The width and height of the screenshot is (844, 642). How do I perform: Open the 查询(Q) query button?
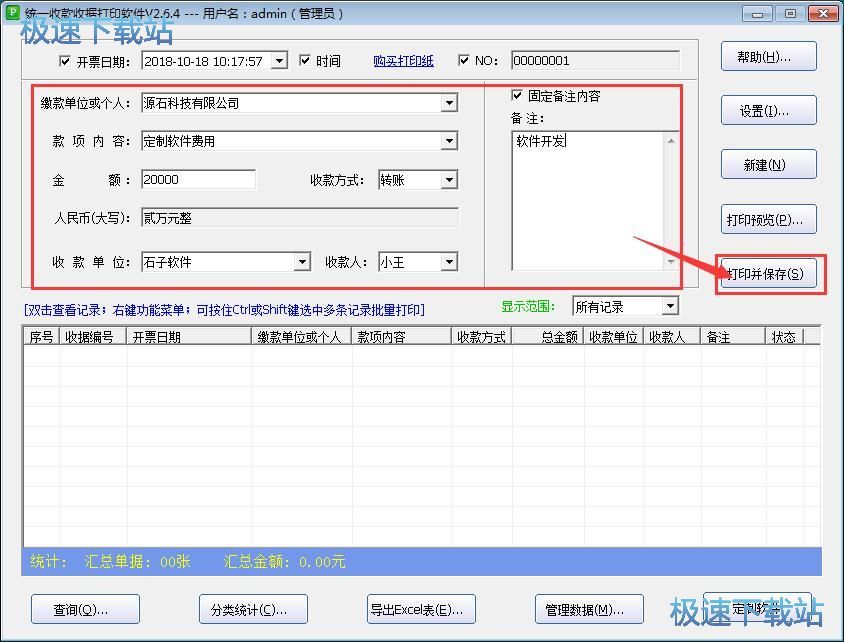point(86,609)
